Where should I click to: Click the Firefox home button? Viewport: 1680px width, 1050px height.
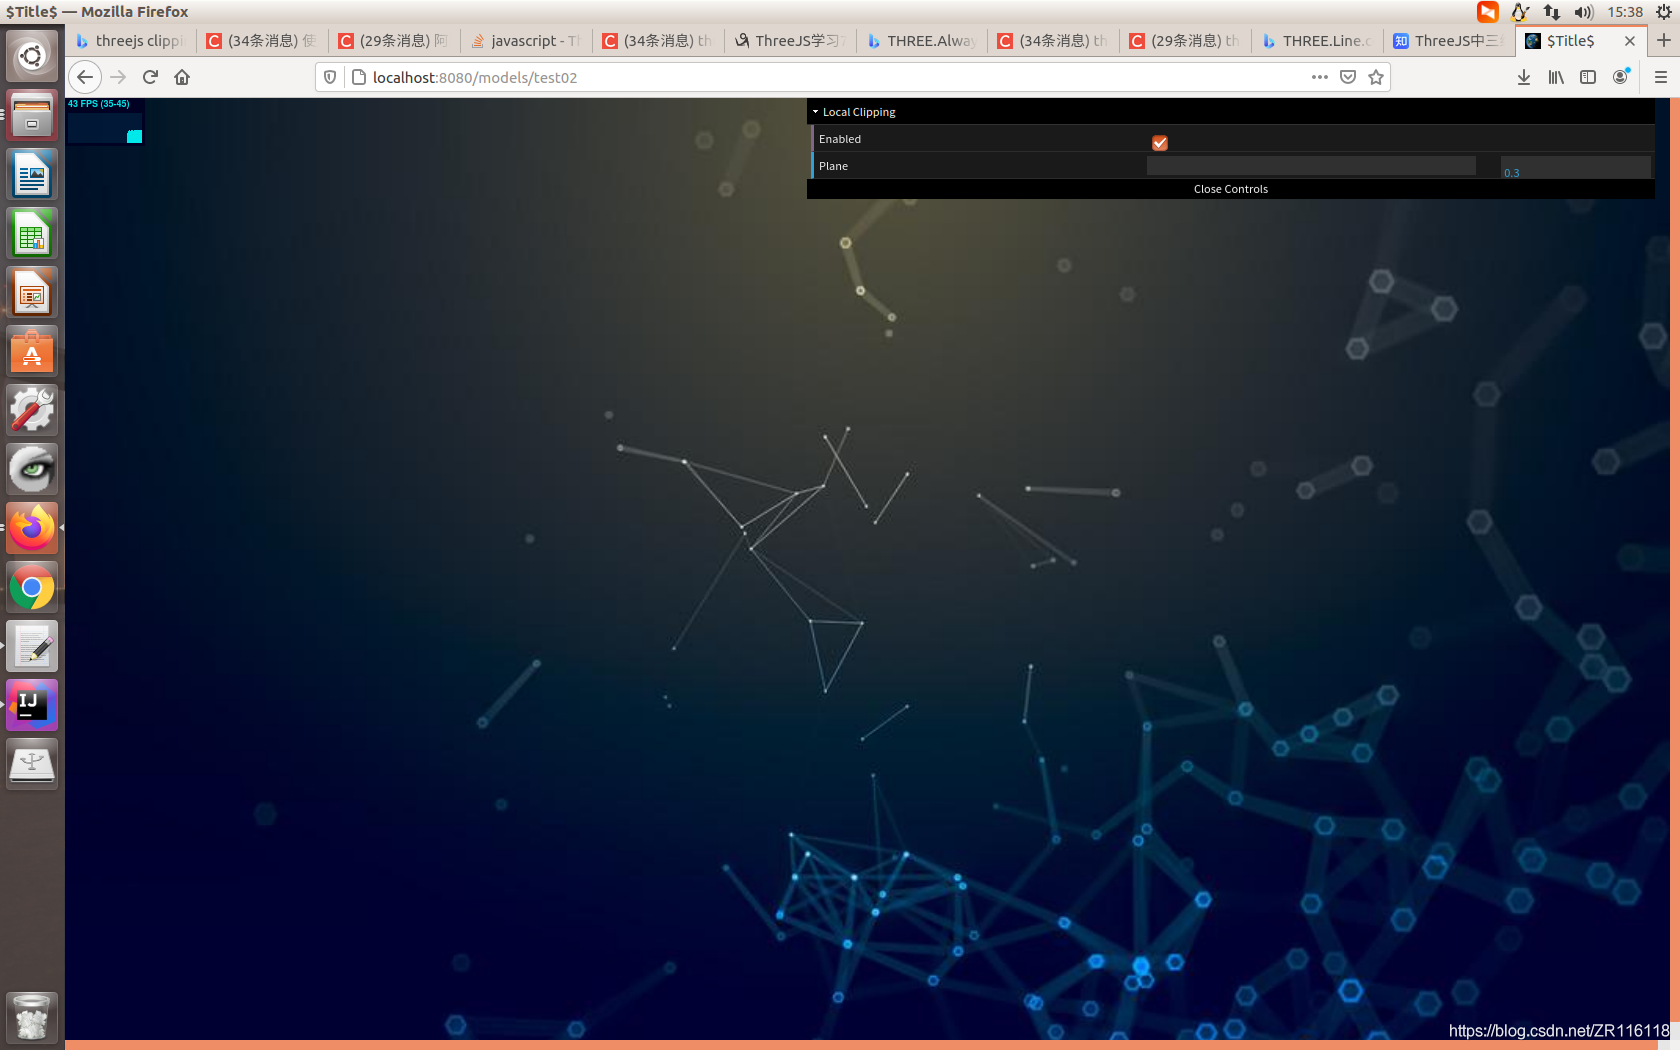[x=182, y=76]
